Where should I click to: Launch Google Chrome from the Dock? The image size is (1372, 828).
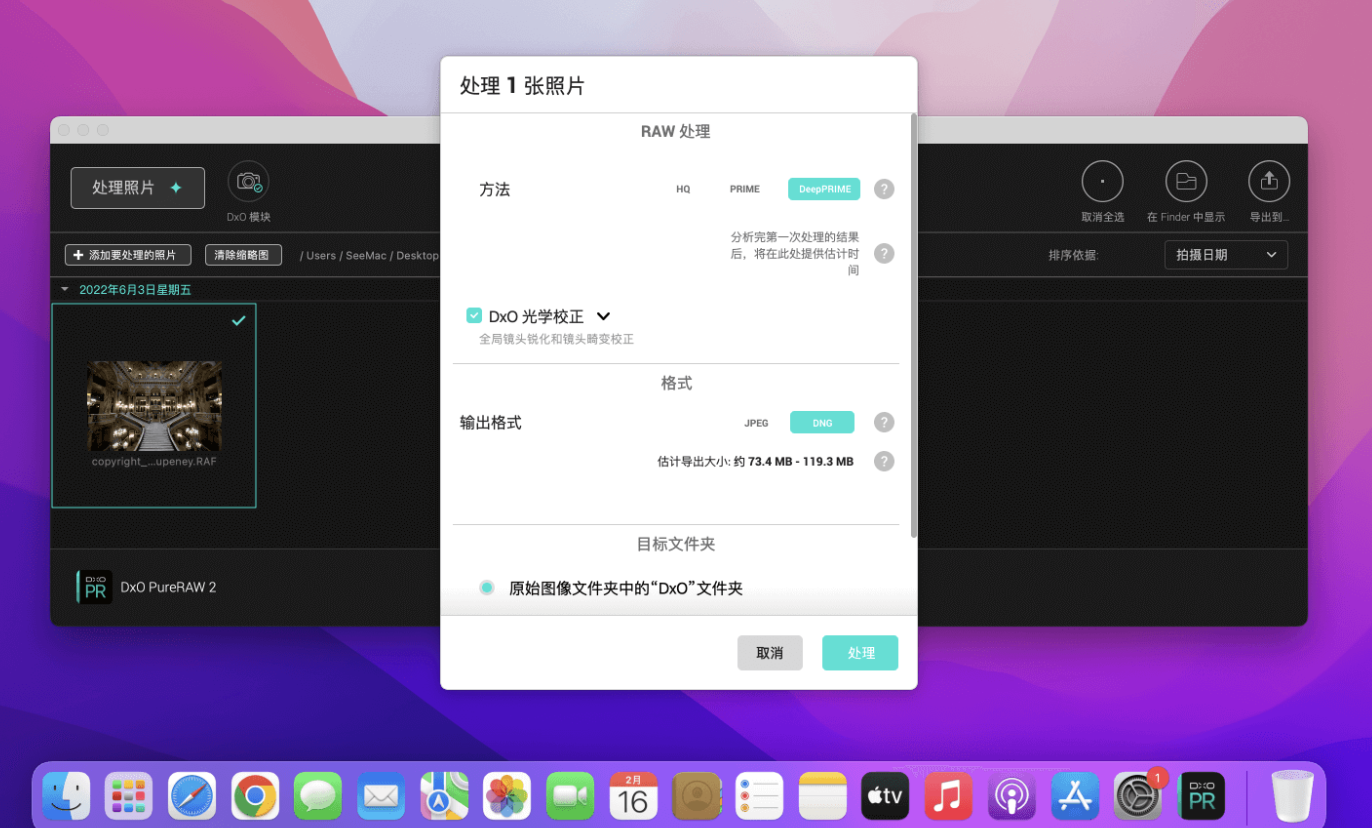click(255, 796)
